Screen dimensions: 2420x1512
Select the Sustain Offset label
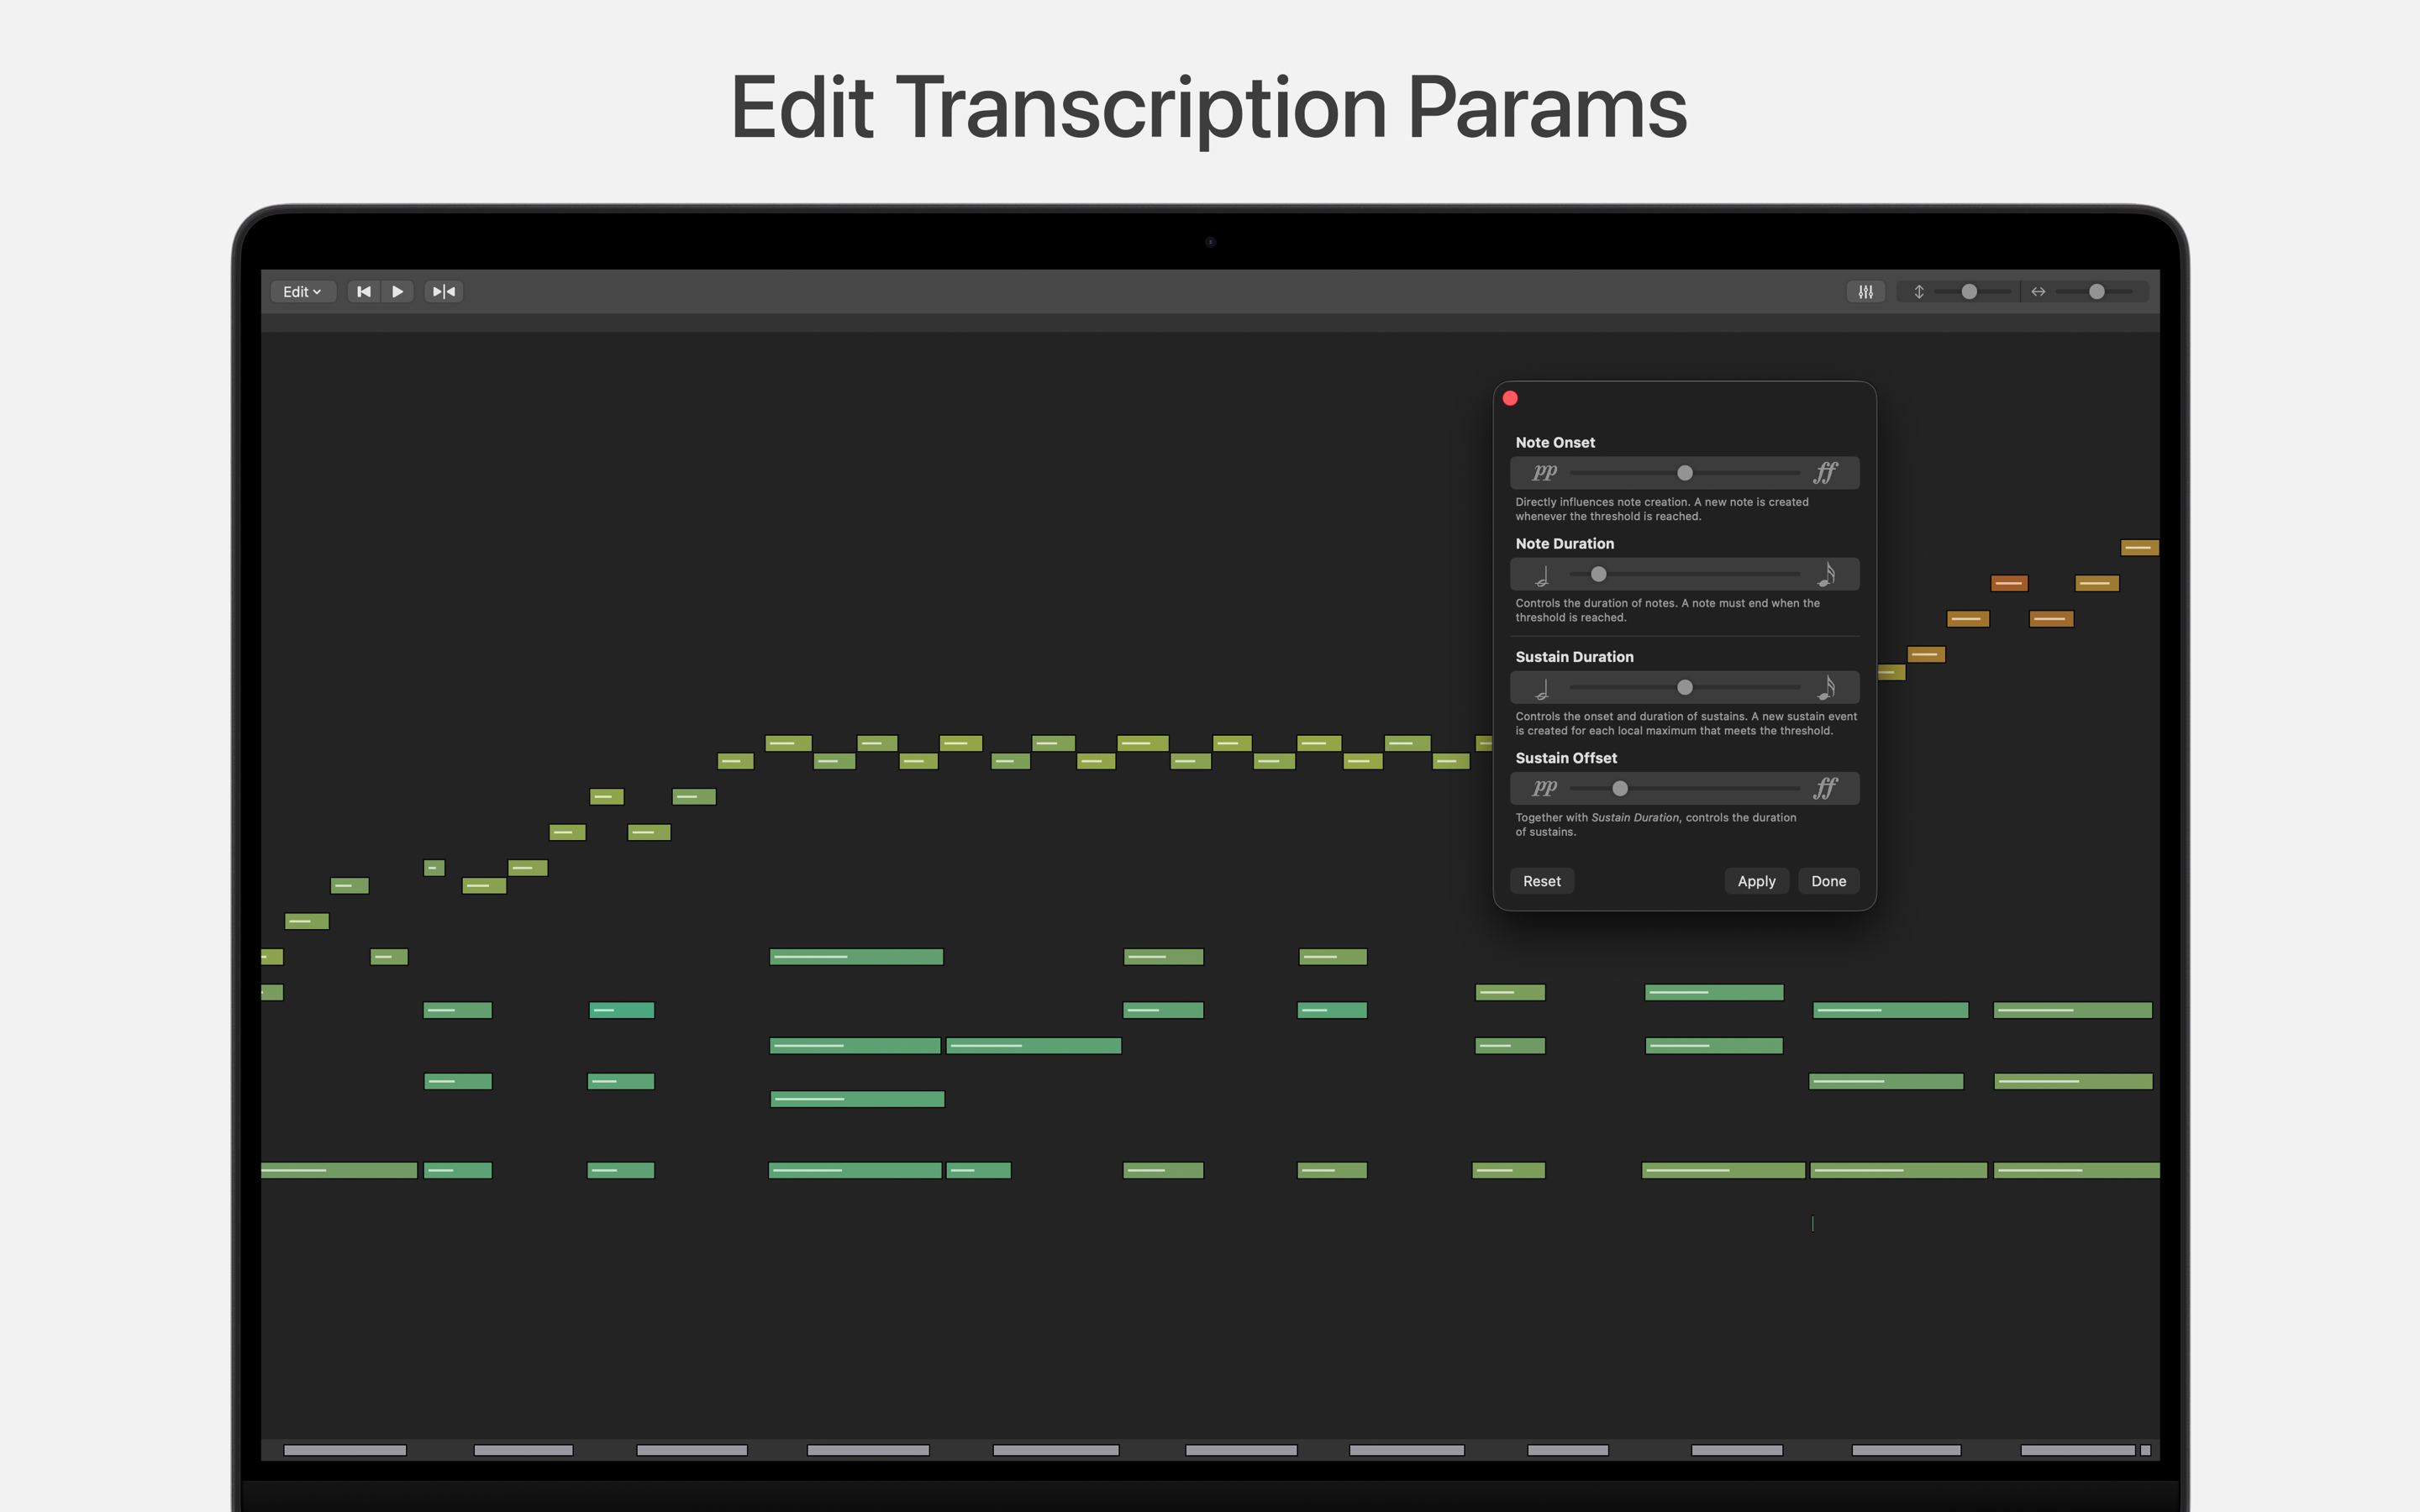pos(1566,758)
